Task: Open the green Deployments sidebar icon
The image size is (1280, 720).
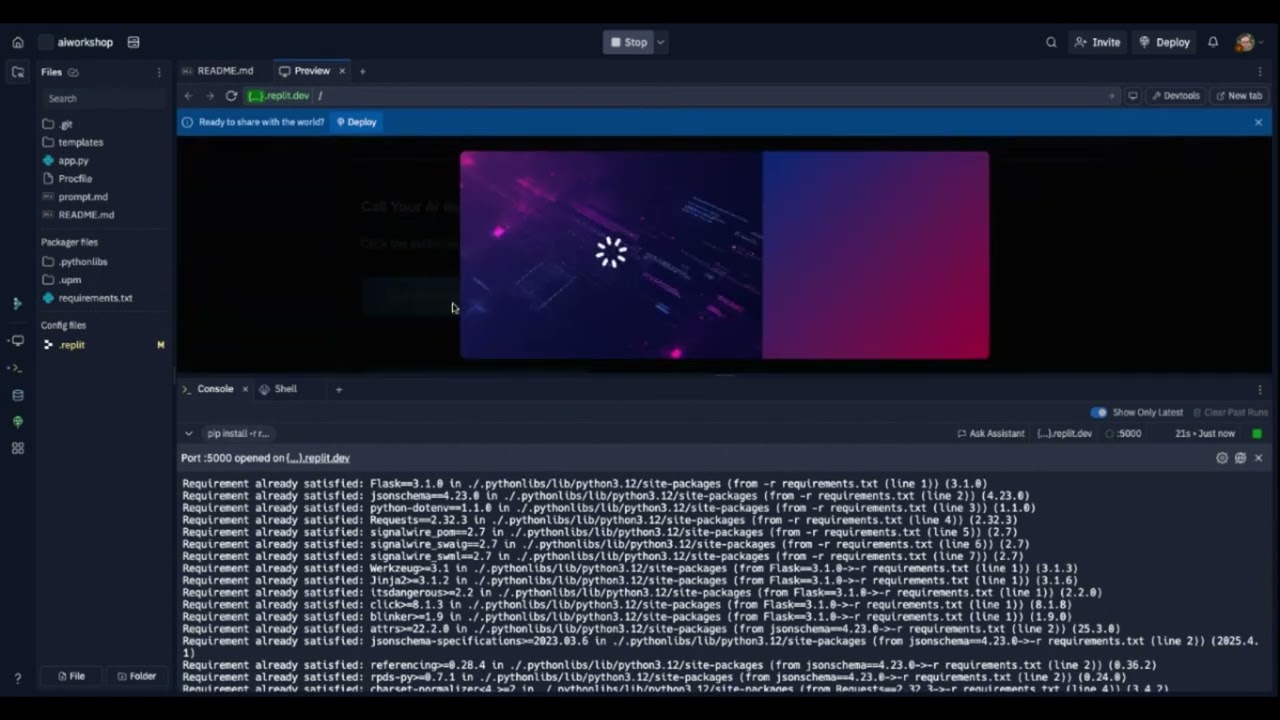Action: (17, 422)
